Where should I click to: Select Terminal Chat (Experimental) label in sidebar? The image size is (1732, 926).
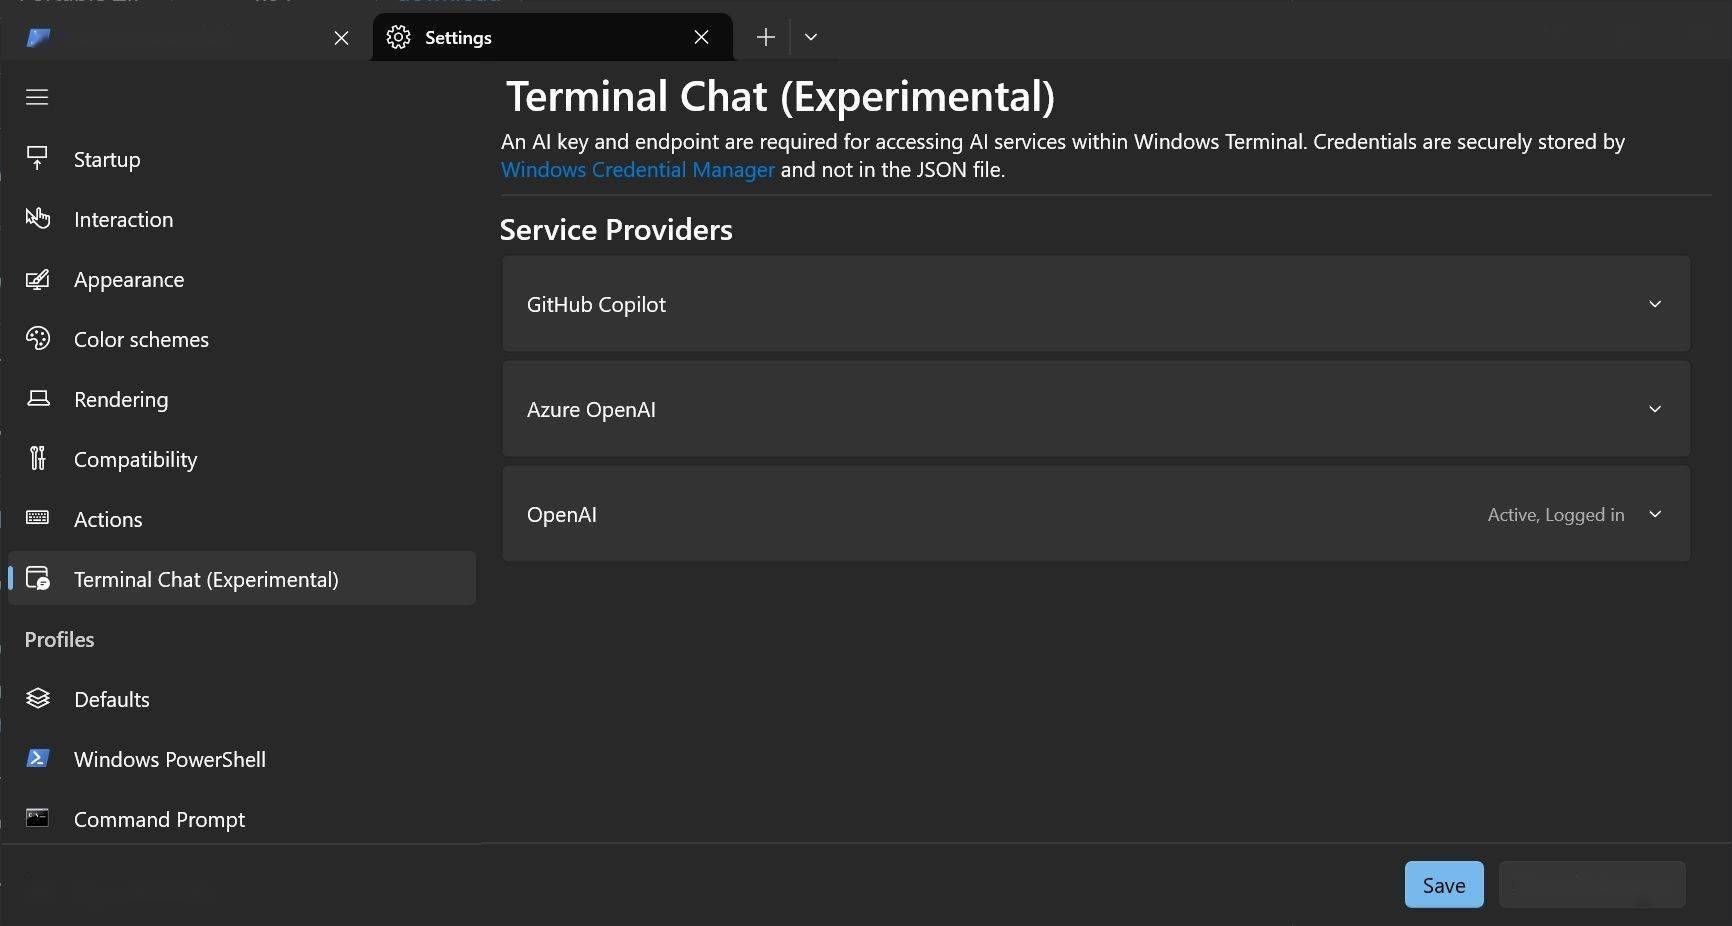tap(206, 579)
